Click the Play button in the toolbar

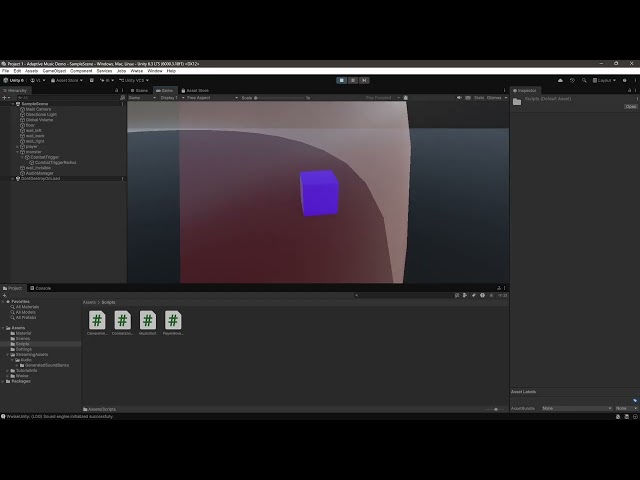342,80
